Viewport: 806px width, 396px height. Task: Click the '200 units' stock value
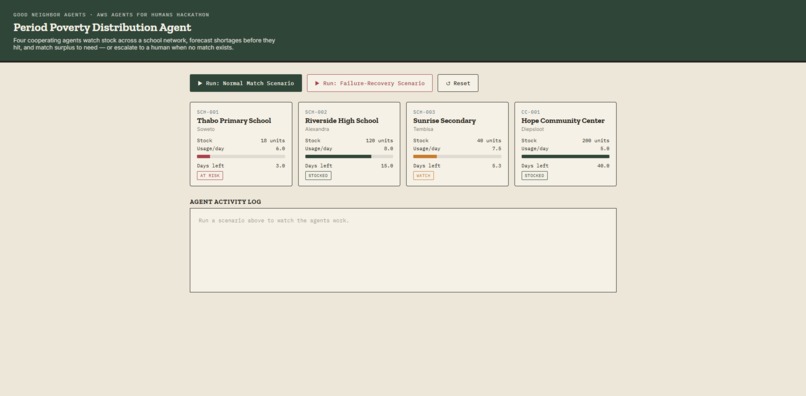point(596,140)
